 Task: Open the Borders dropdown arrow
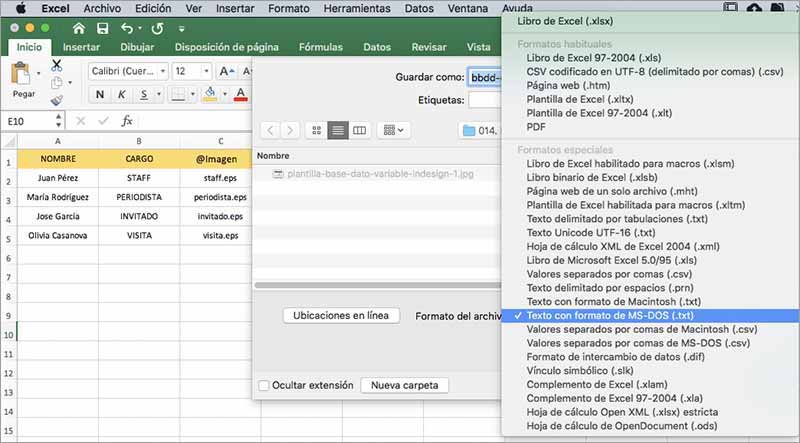click(192, 94)
